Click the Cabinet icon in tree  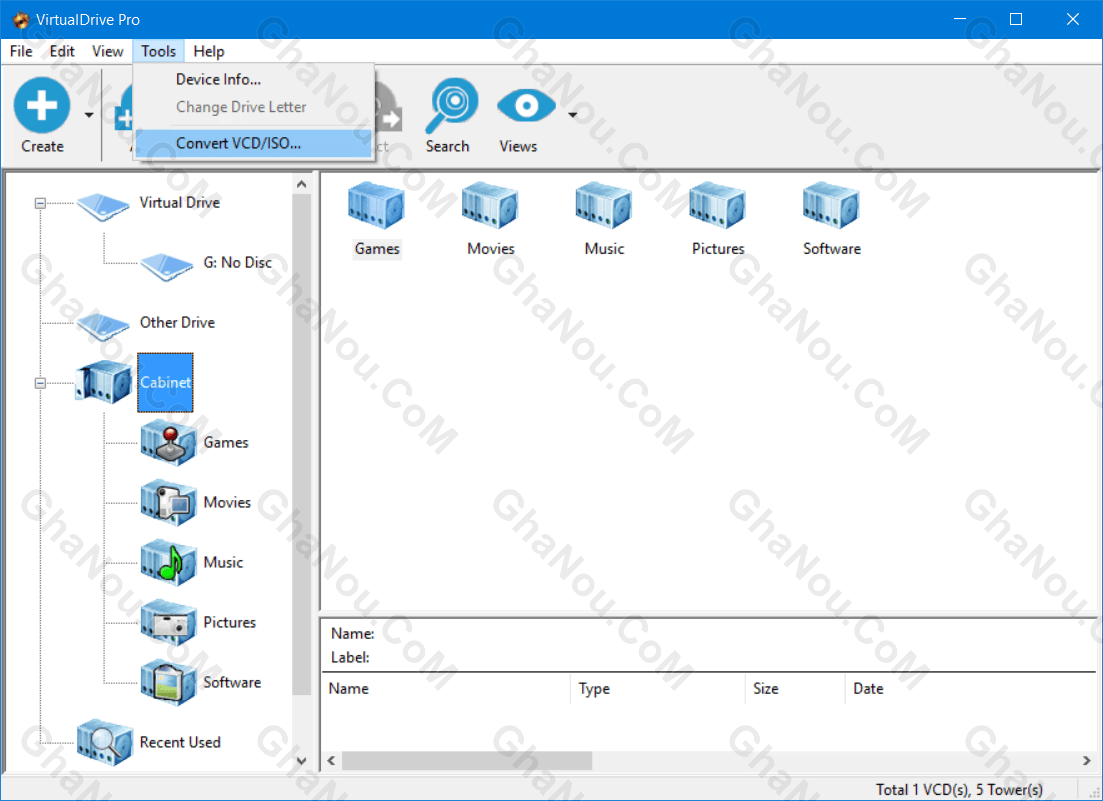104,382
